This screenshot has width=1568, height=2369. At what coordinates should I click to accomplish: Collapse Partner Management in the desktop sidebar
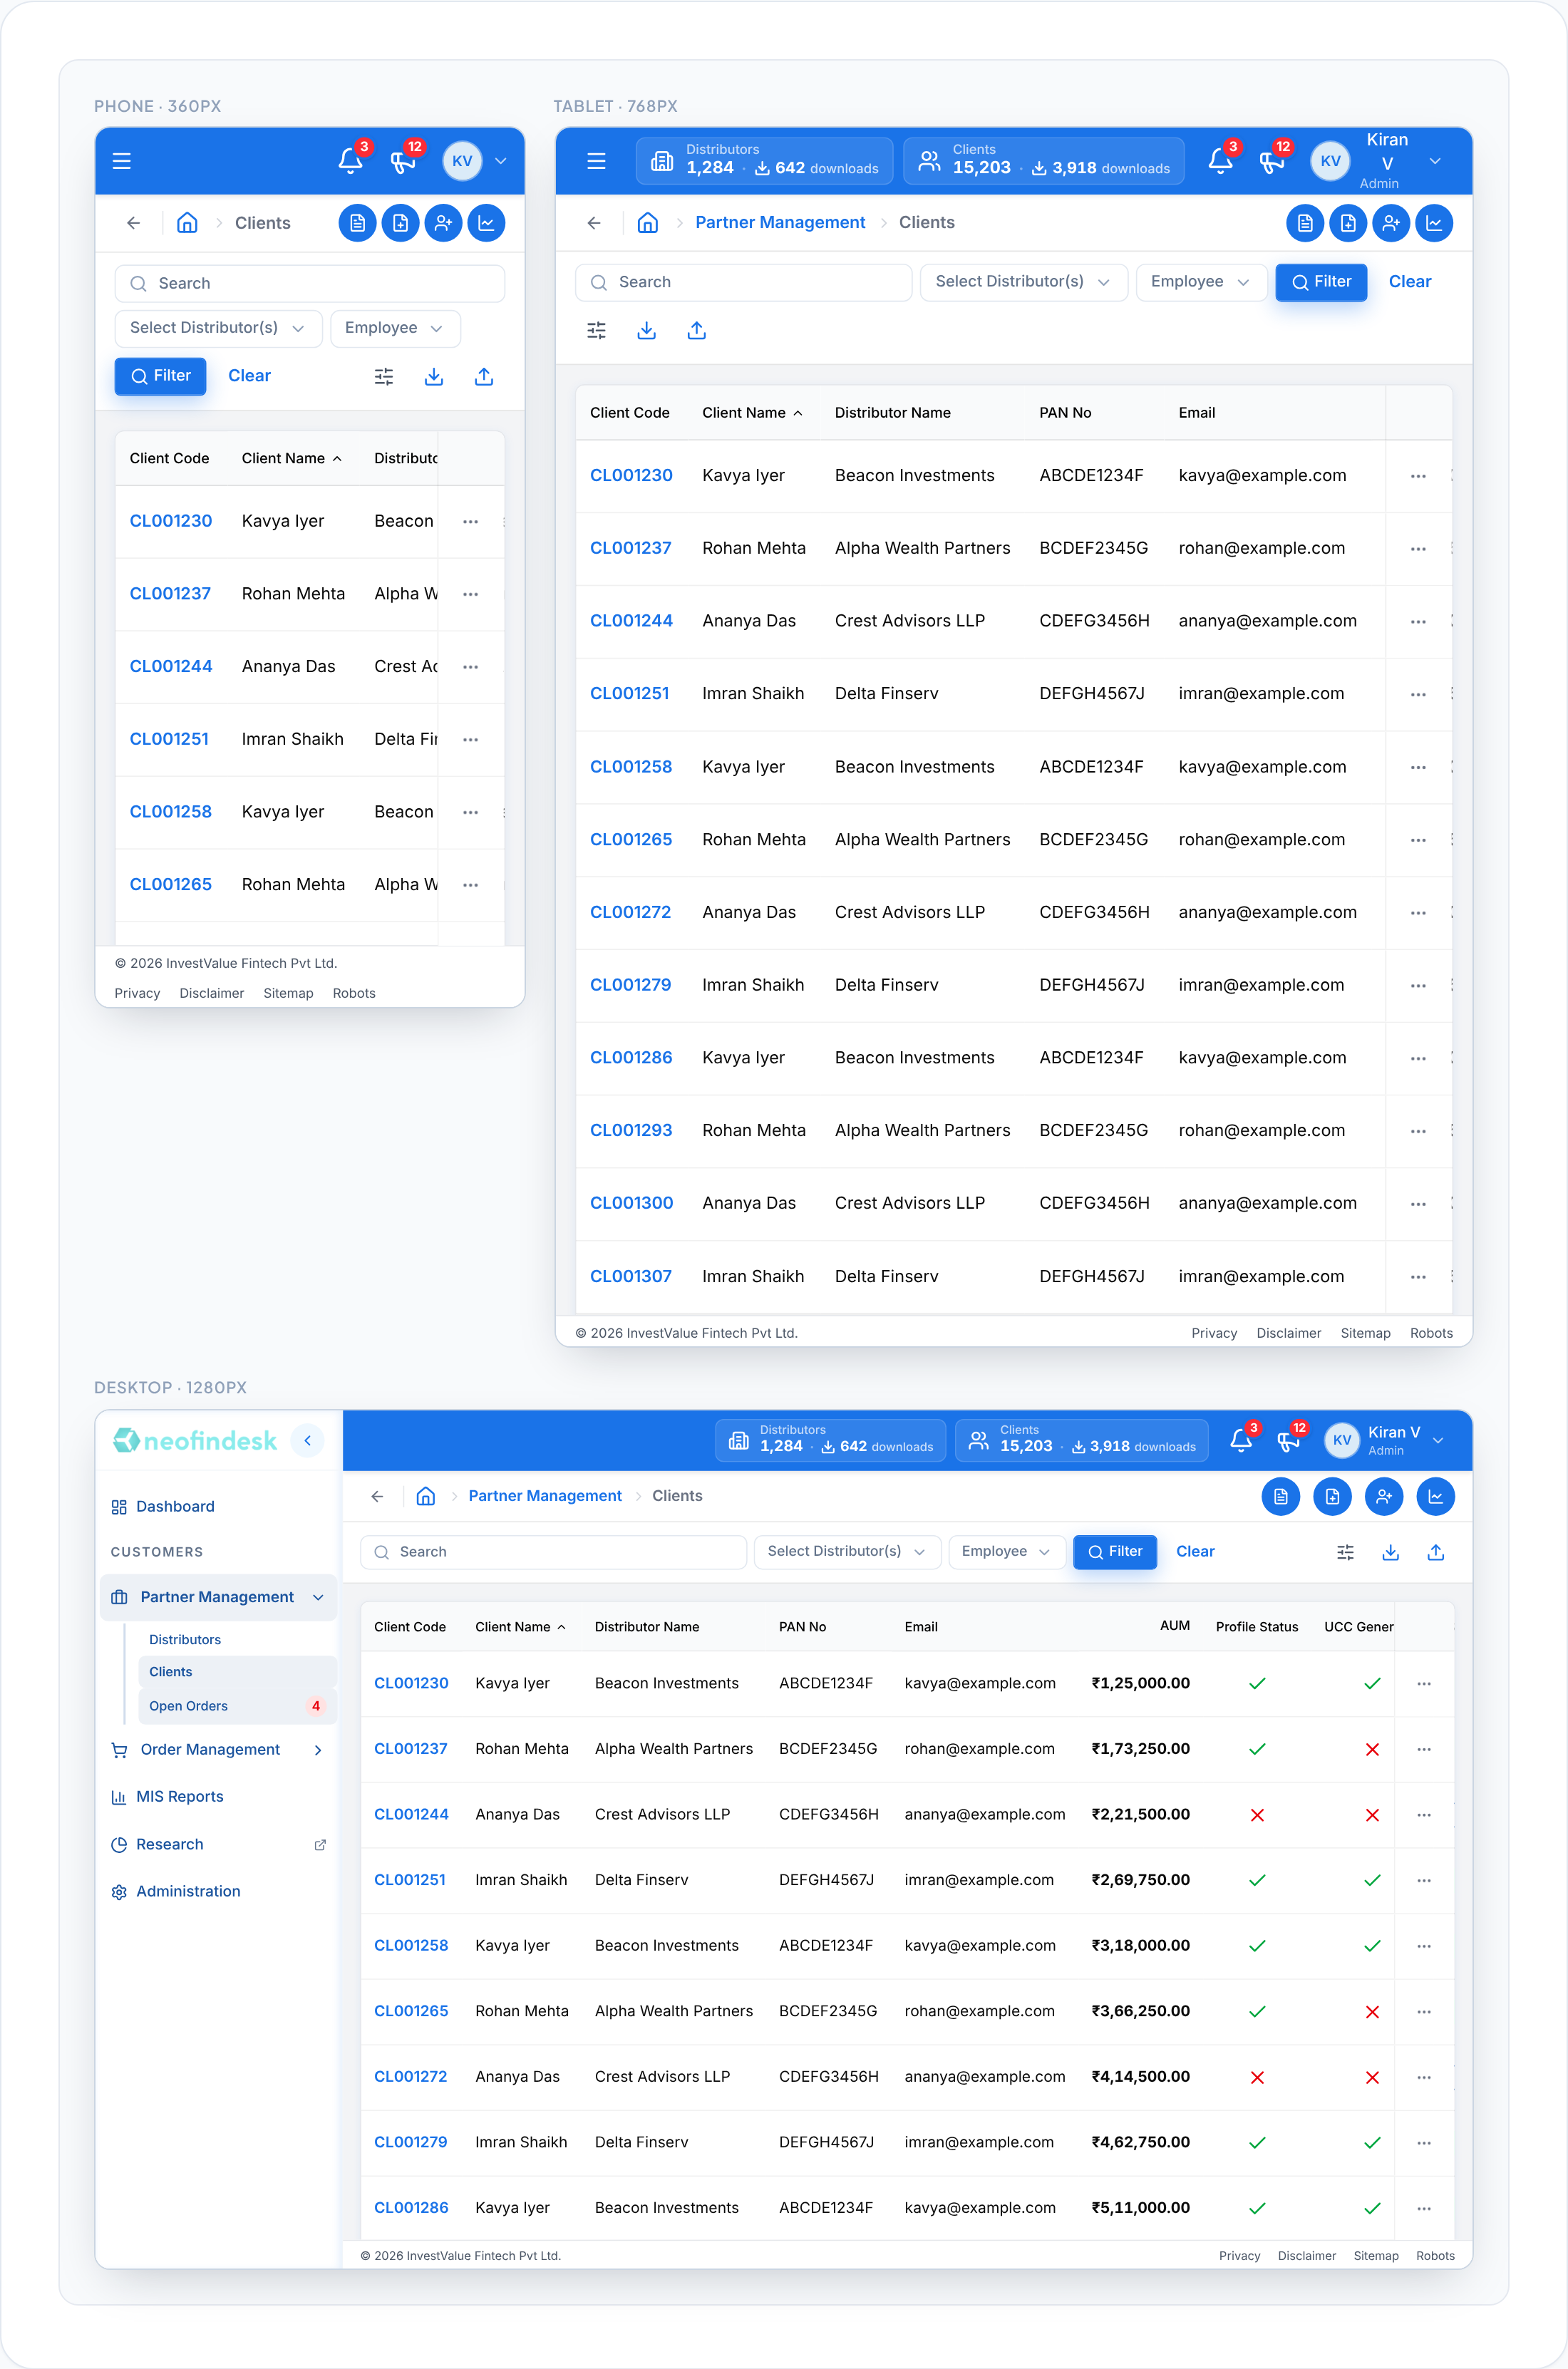pyautogui.click(x=219, y=1597)
